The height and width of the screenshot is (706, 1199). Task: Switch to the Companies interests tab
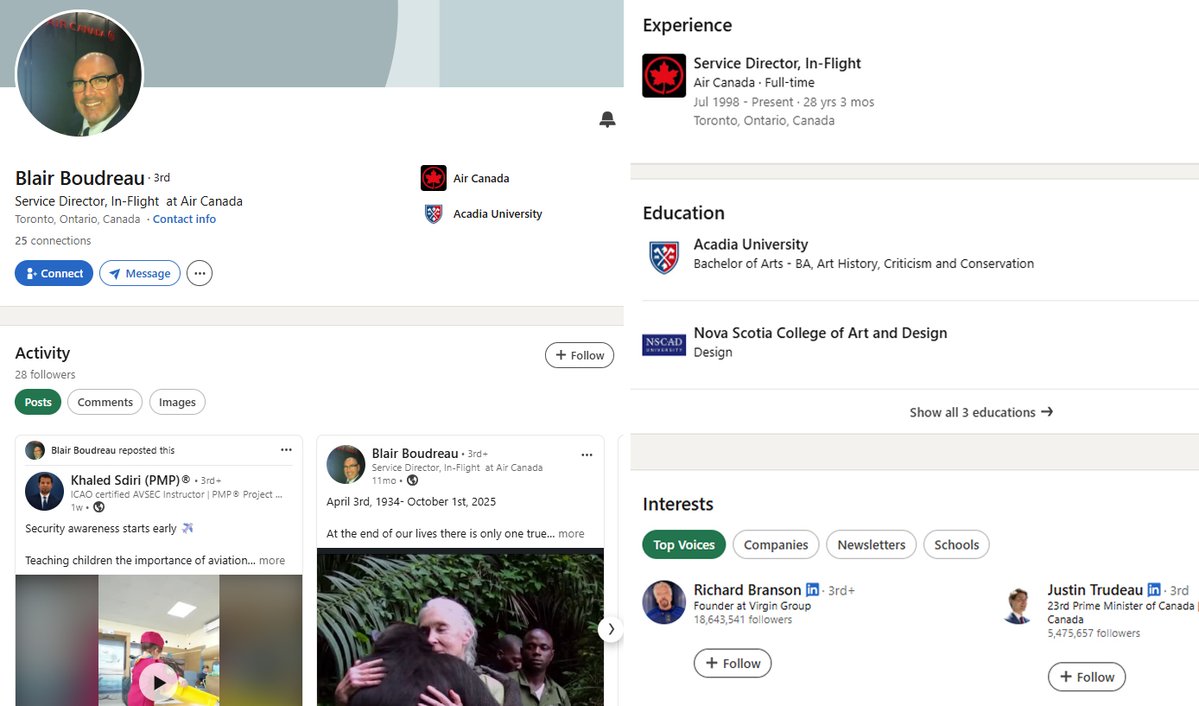coord(775,545)
